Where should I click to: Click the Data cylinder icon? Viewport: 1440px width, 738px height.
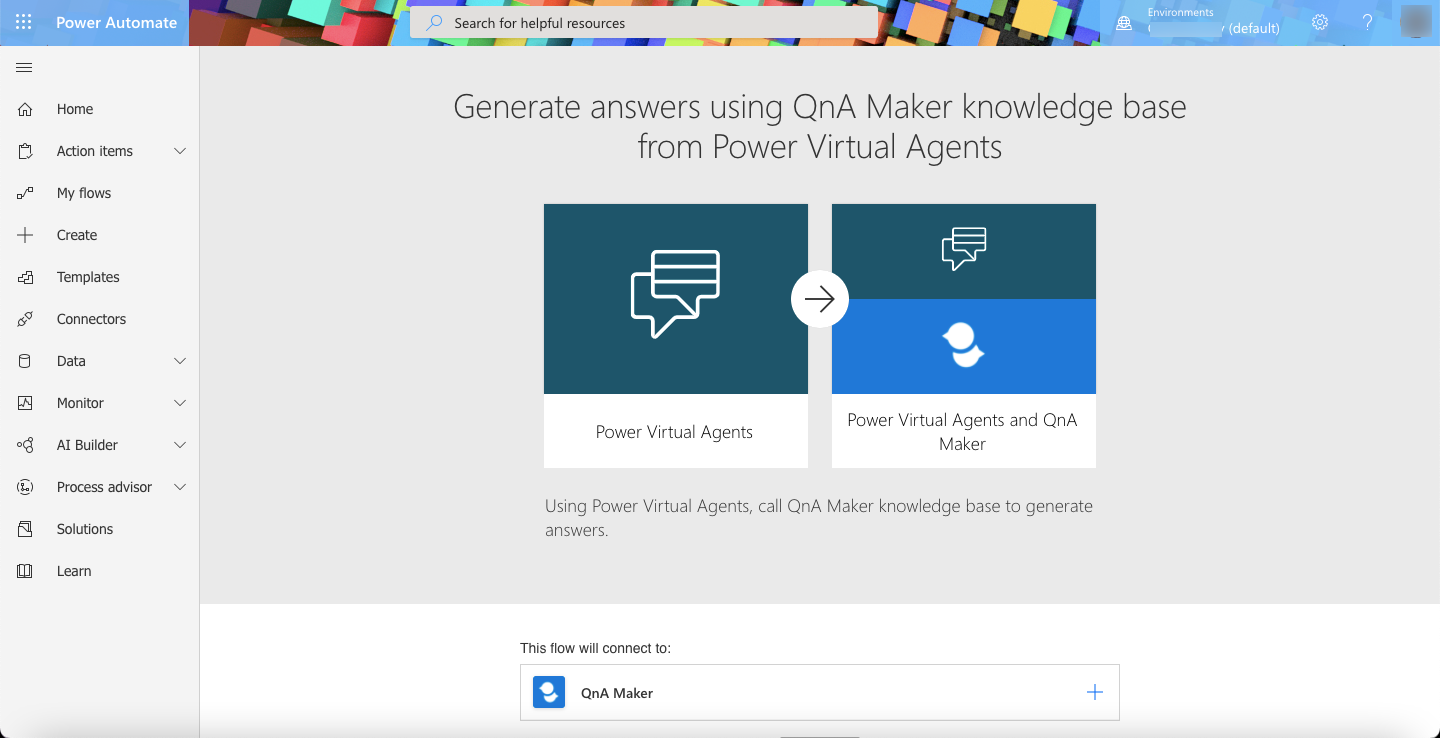click(25, 361)
